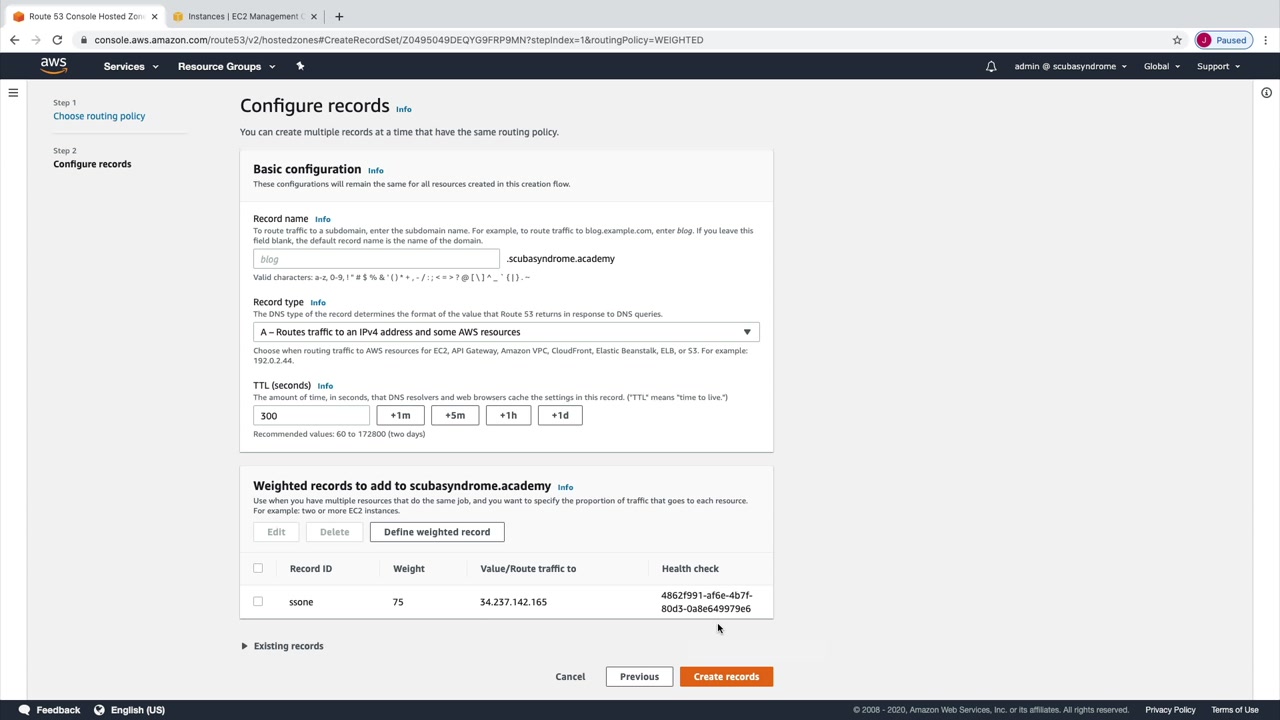Close the Route 53 Console tab

click(x=154, y=16)
